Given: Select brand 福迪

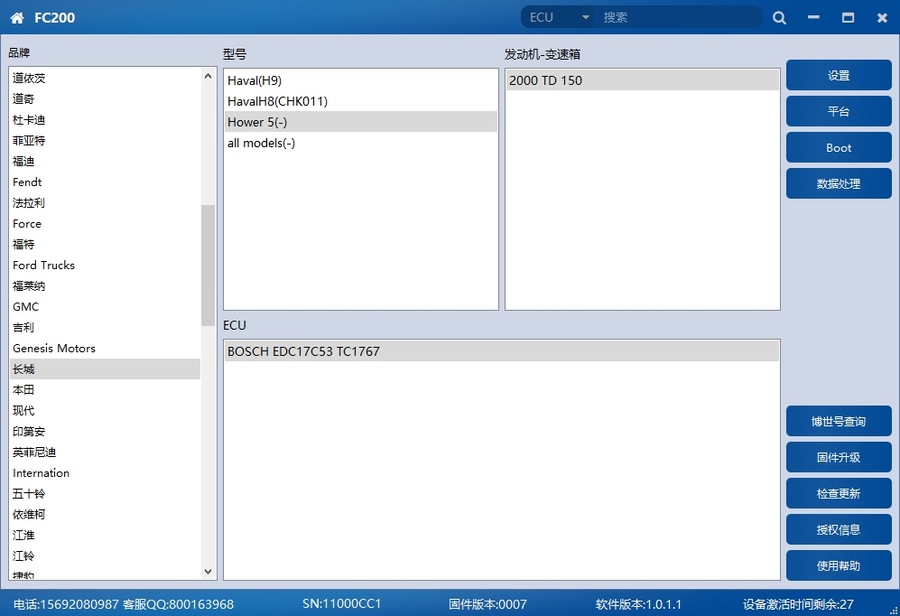Looking at the screenshot, I should (105, 161).
